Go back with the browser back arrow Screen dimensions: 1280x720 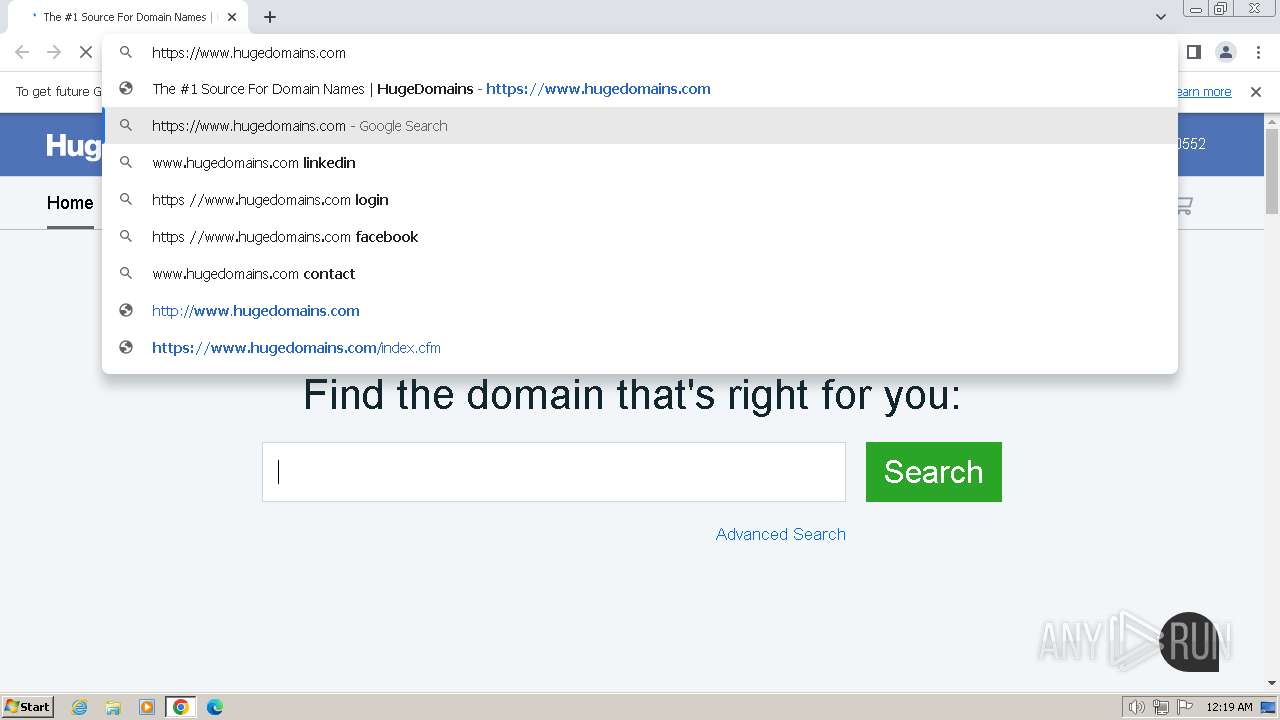tap(22, 52)
